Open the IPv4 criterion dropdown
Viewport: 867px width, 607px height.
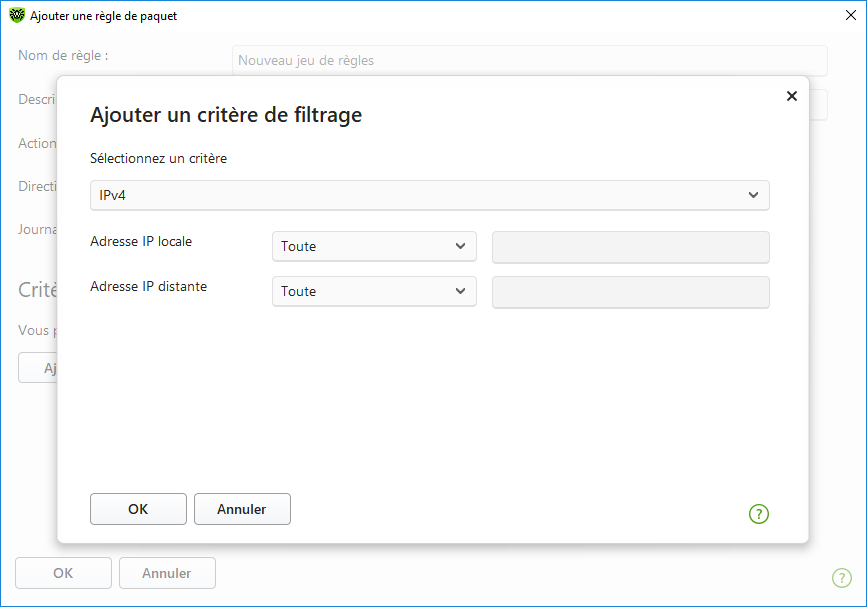(x=429, y=195)
